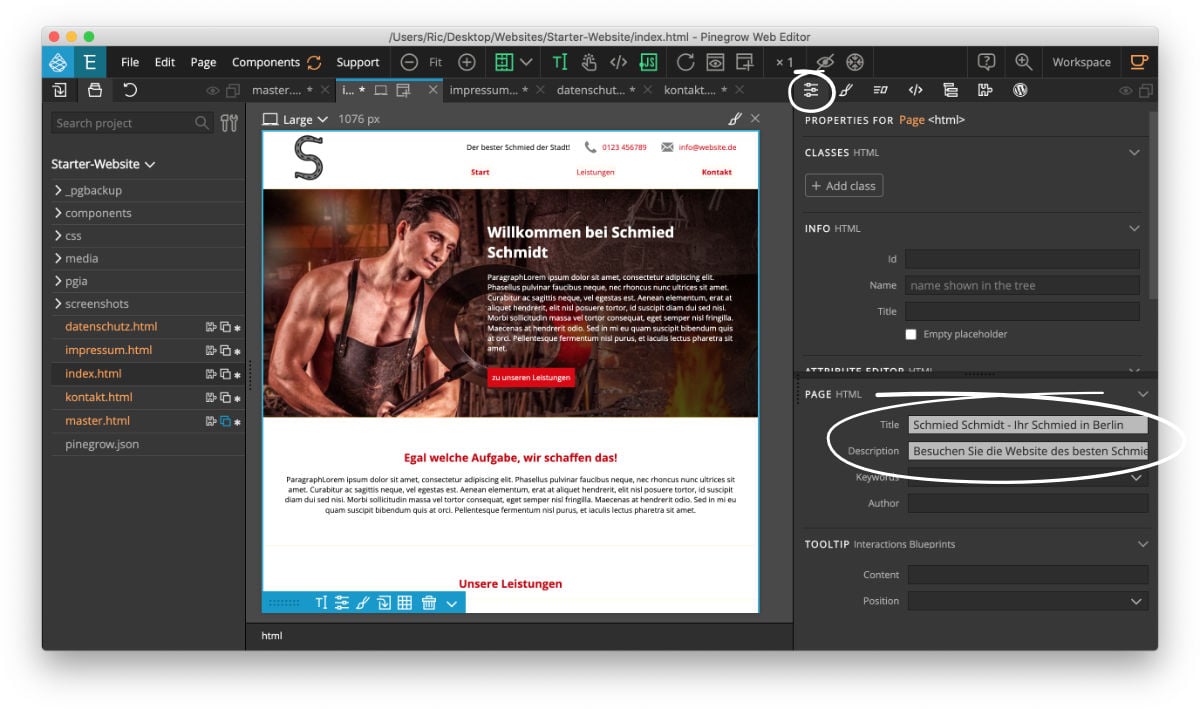The height and width of the screenshot is (709, 1200).
Task: Open project tools wrench icon
Action: coord(229,123)
